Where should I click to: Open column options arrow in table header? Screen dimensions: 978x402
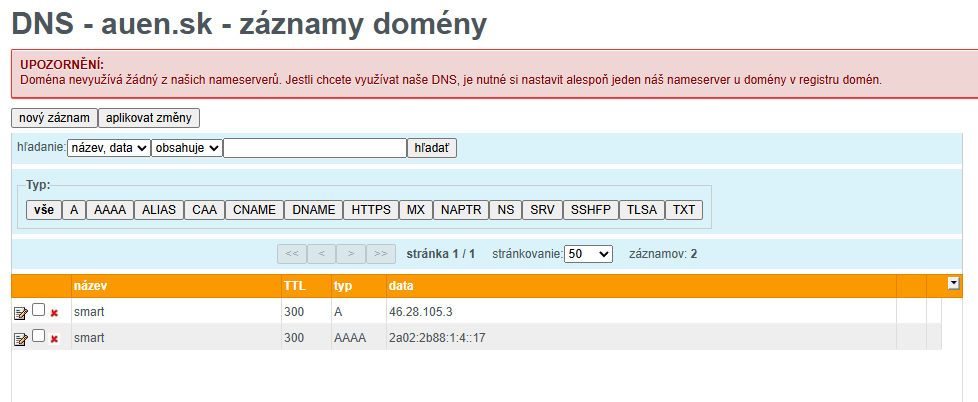tap(953, 284)
